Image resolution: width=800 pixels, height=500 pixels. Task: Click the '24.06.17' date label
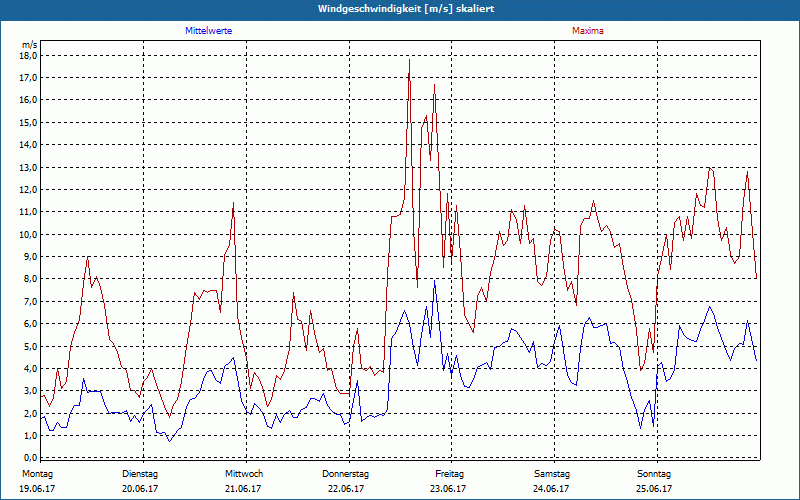(x=551, y=489)
